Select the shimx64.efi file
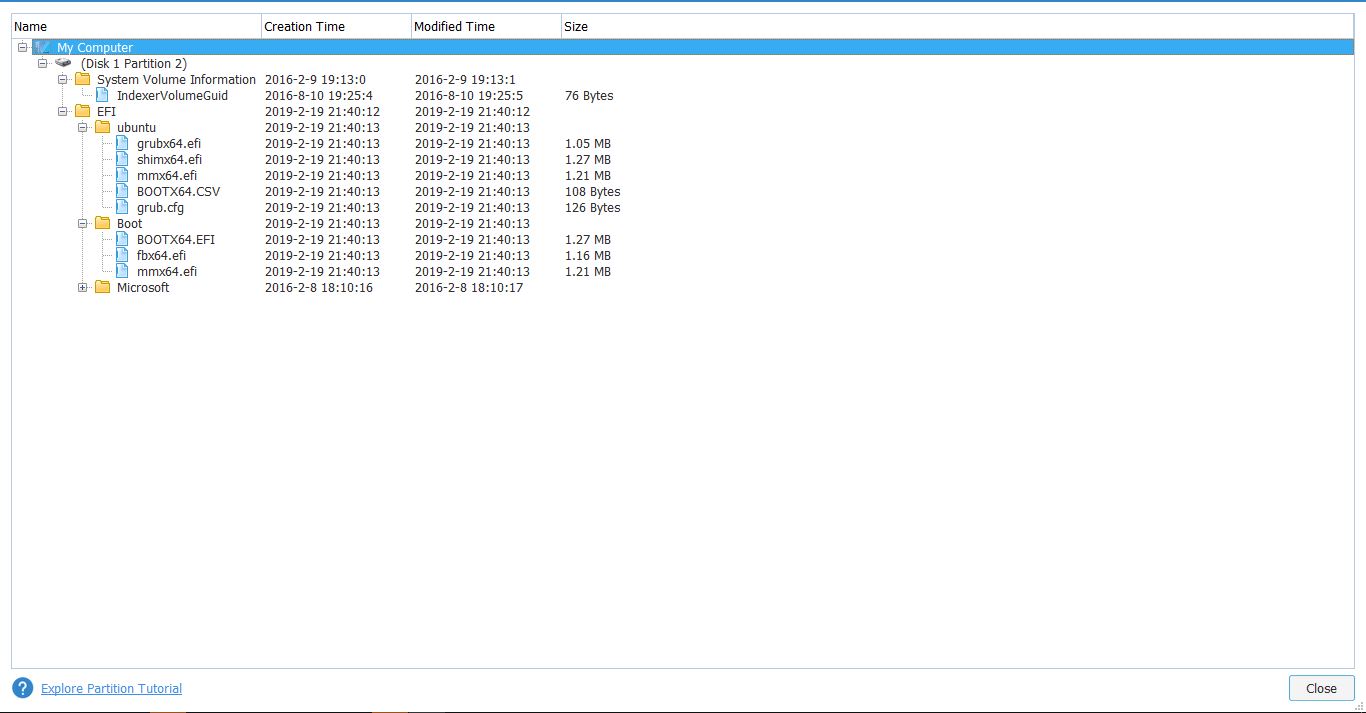This screenshot has height=713, width=1366. 169,159
